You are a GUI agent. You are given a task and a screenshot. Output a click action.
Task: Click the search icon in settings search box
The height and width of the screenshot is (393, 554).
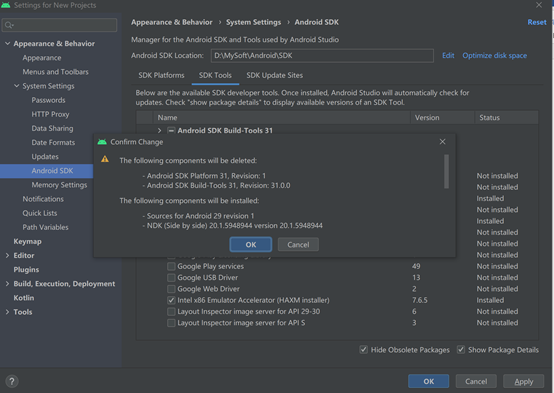click(x=9, y=25)
